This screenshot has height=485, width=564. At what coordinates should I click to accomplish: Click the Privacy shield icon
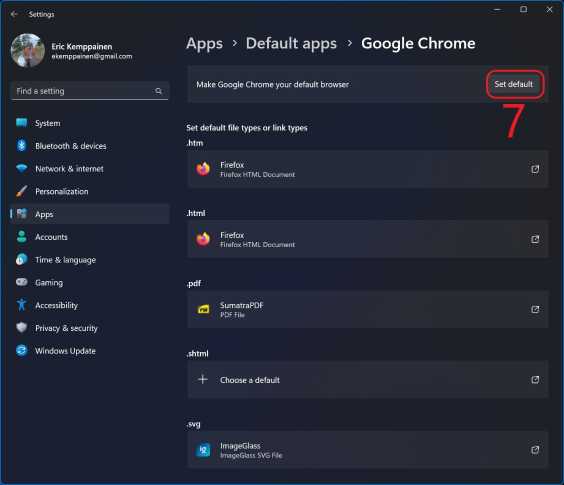pos(22,327)
